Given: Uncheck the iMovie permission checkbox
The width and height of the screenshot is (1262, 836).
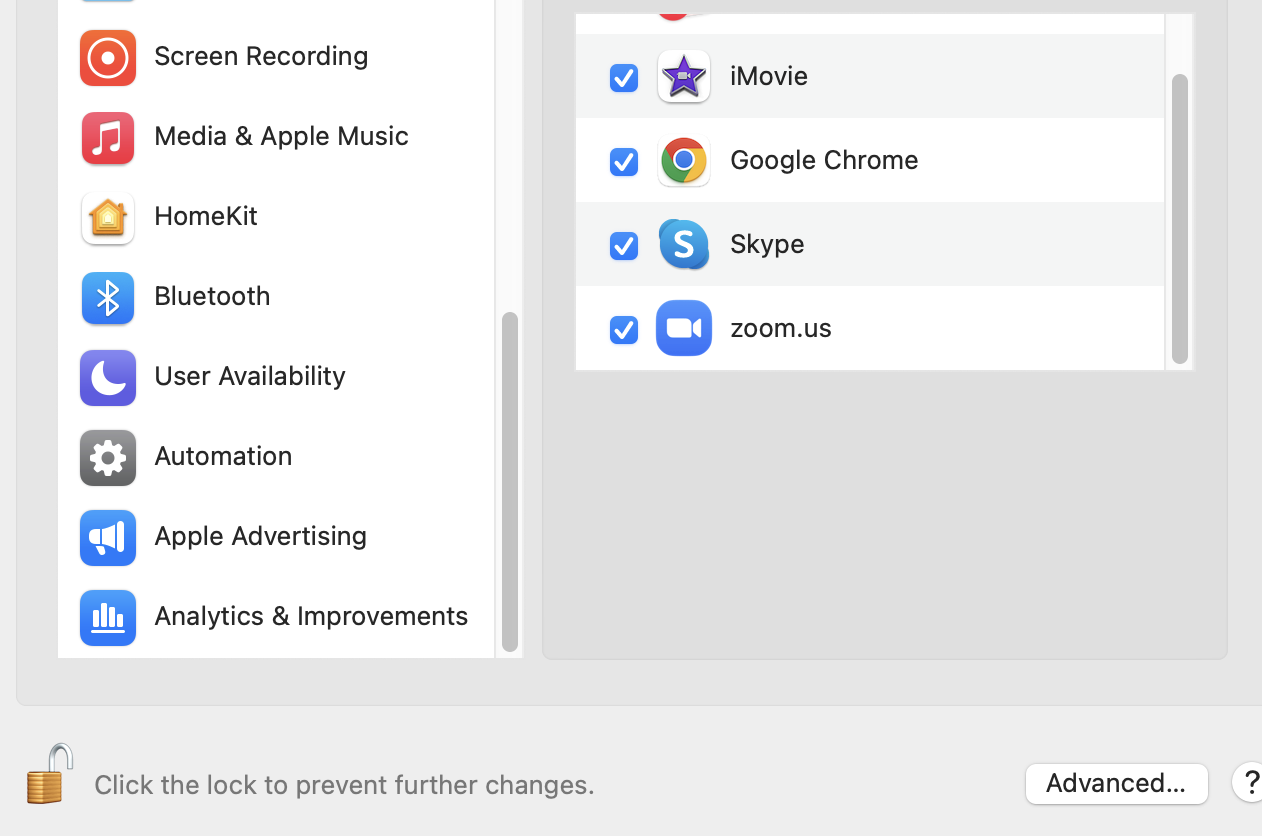Looking at the screenshot, I should (624, 77).
